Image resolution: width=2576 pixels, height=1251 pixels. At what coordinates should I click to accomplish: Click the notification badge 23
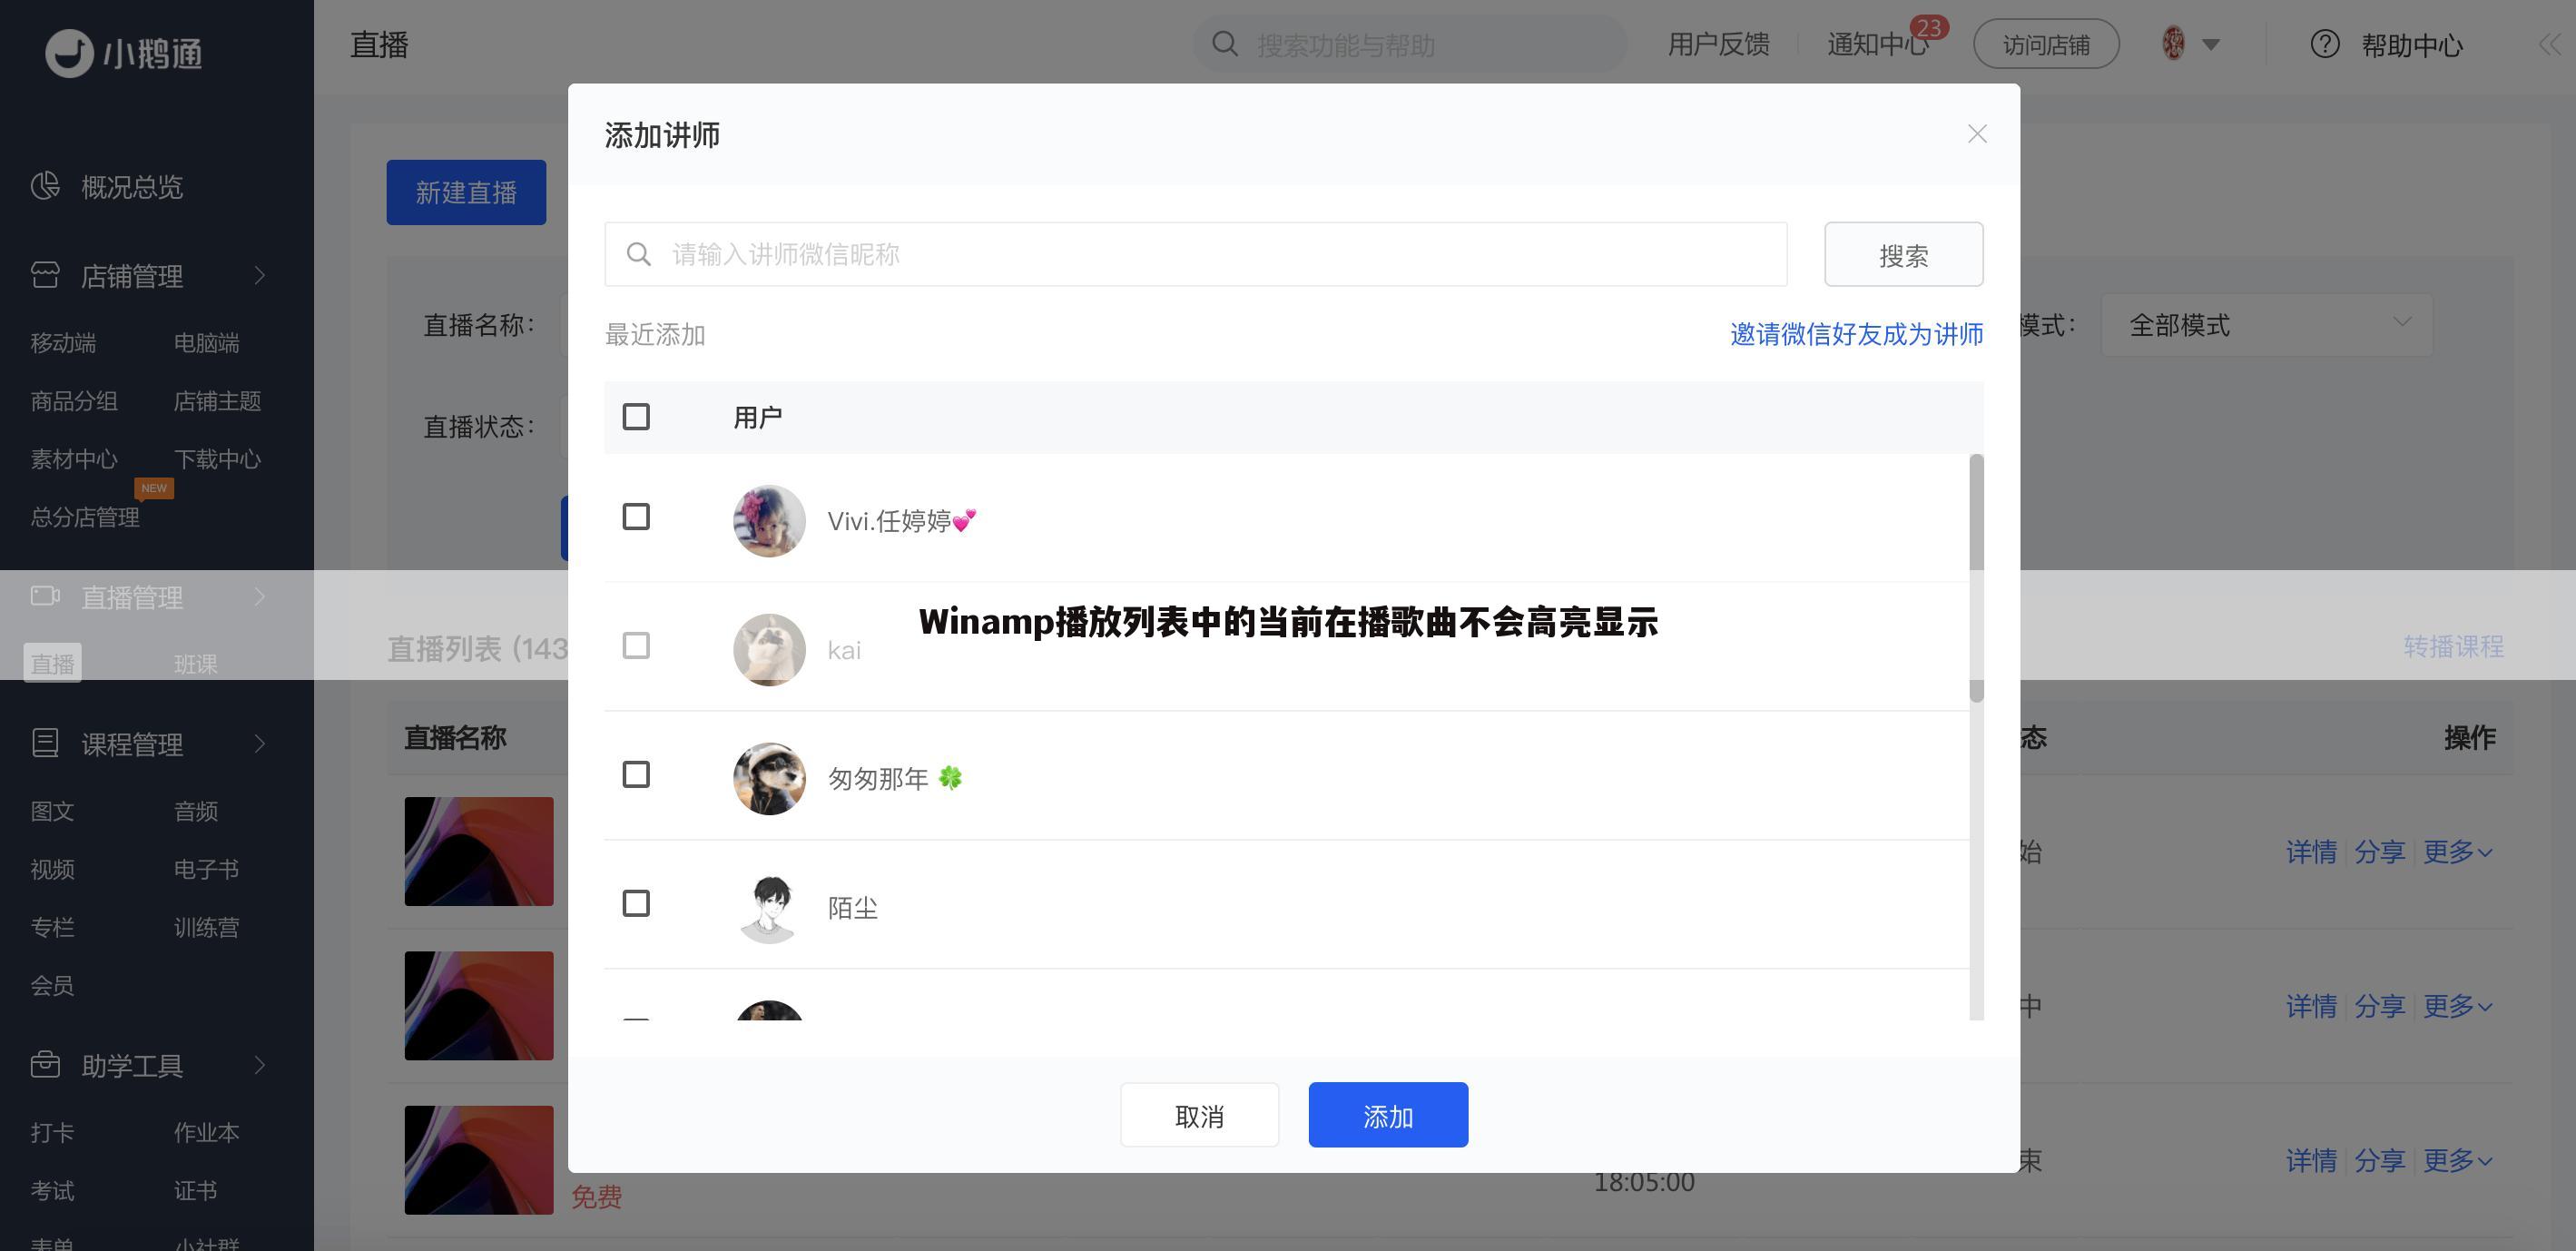coord(1929,28)
